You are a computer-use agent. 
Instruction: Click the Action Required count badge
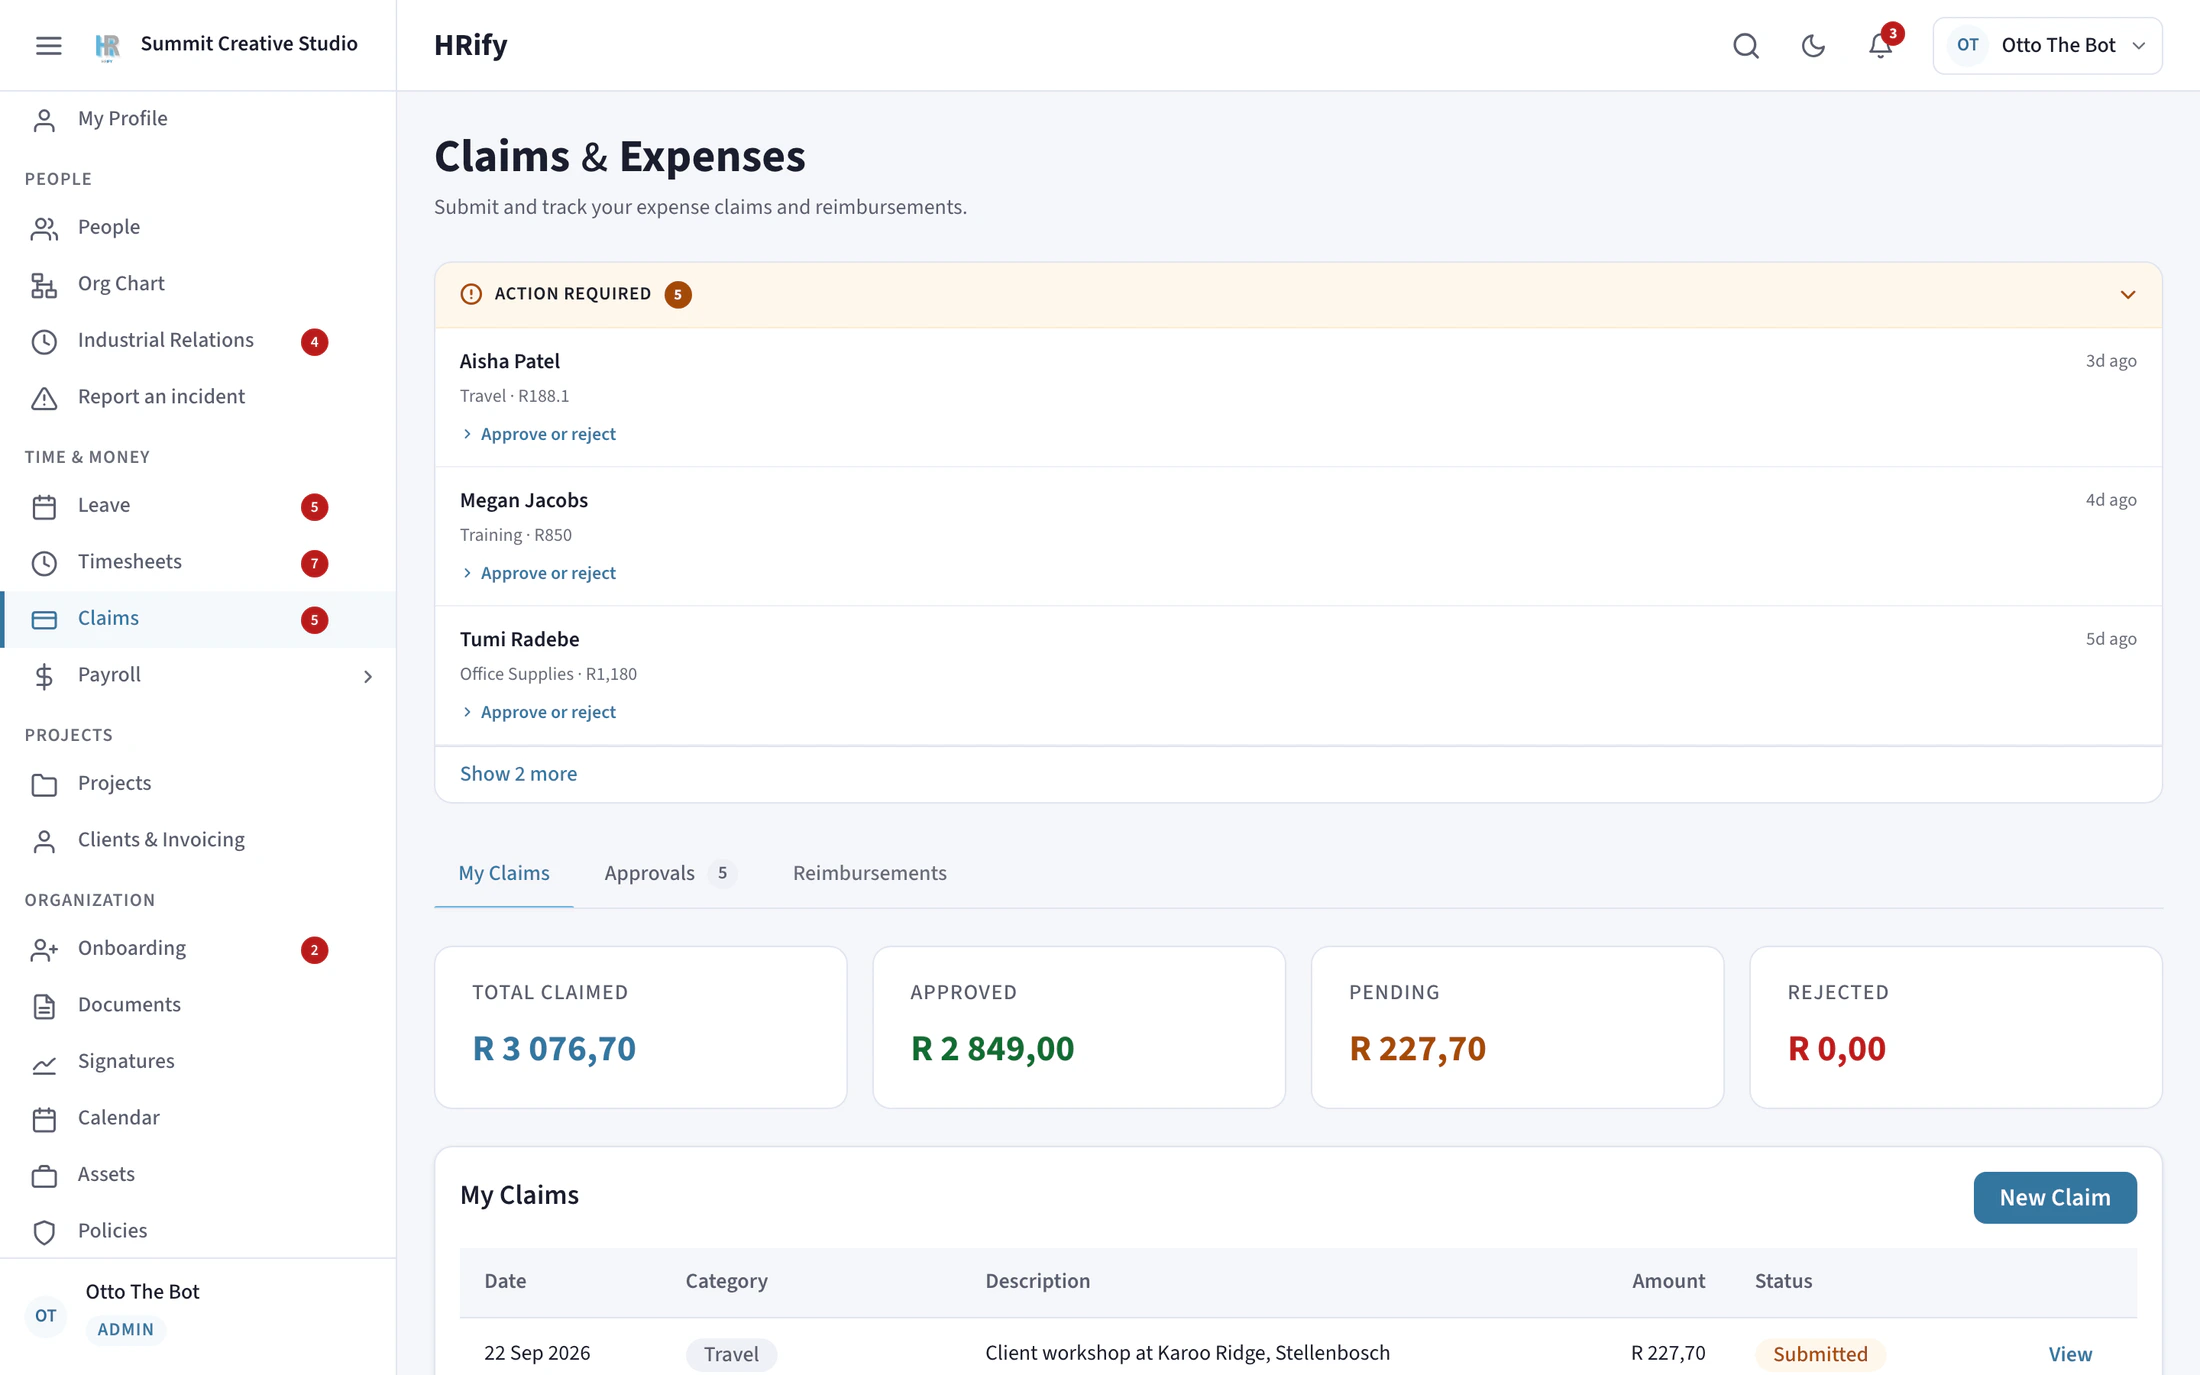tap(678, 295)
